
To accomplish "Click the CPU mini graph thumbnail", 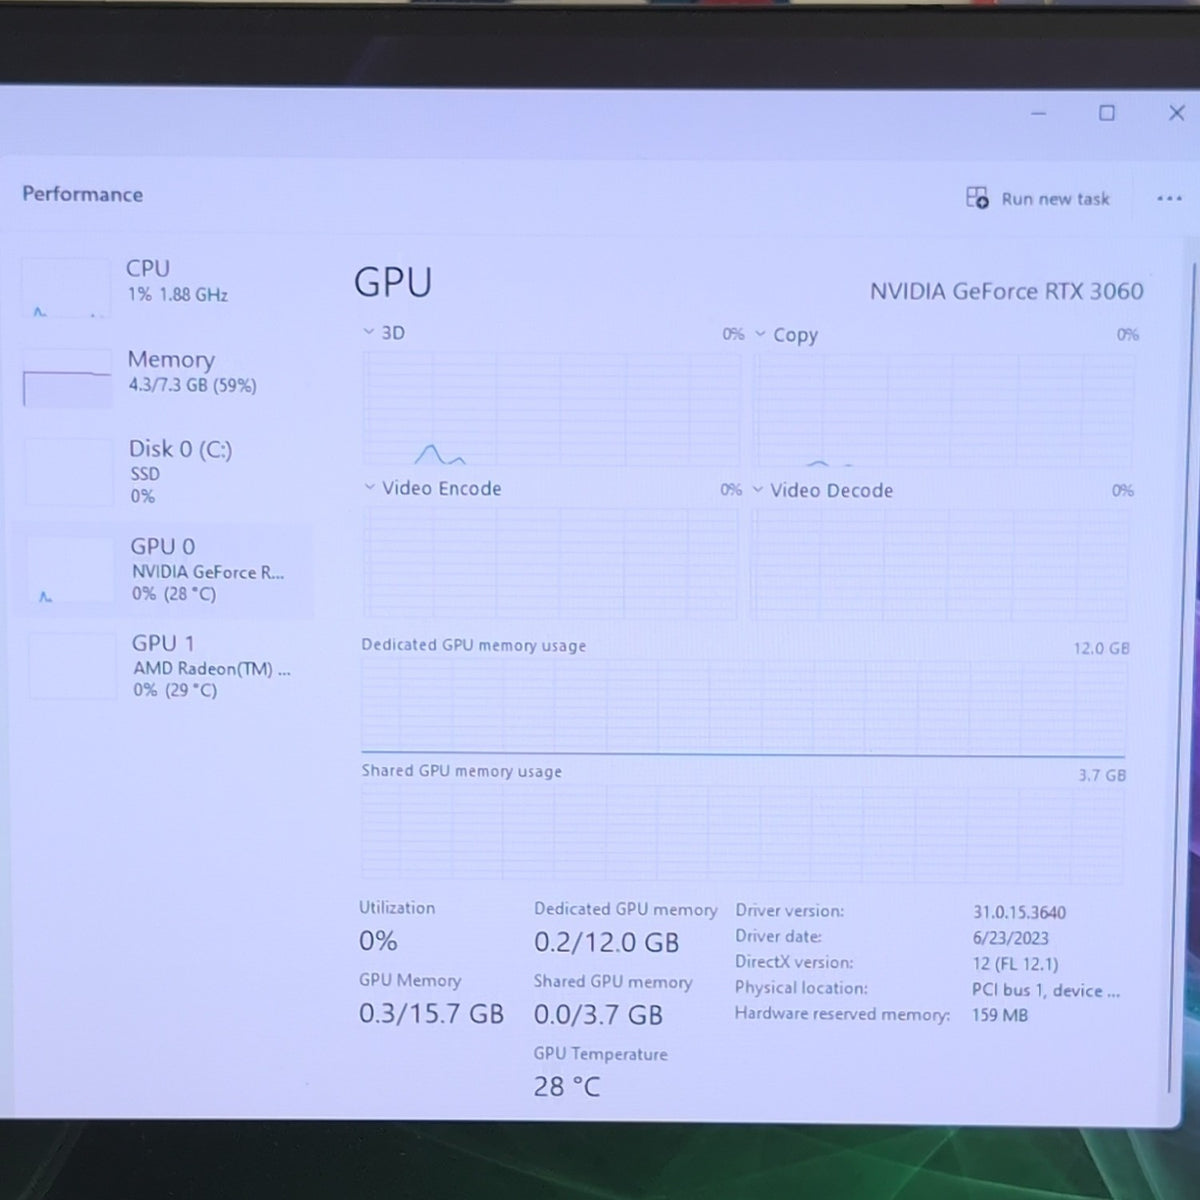I will point(65,288).
